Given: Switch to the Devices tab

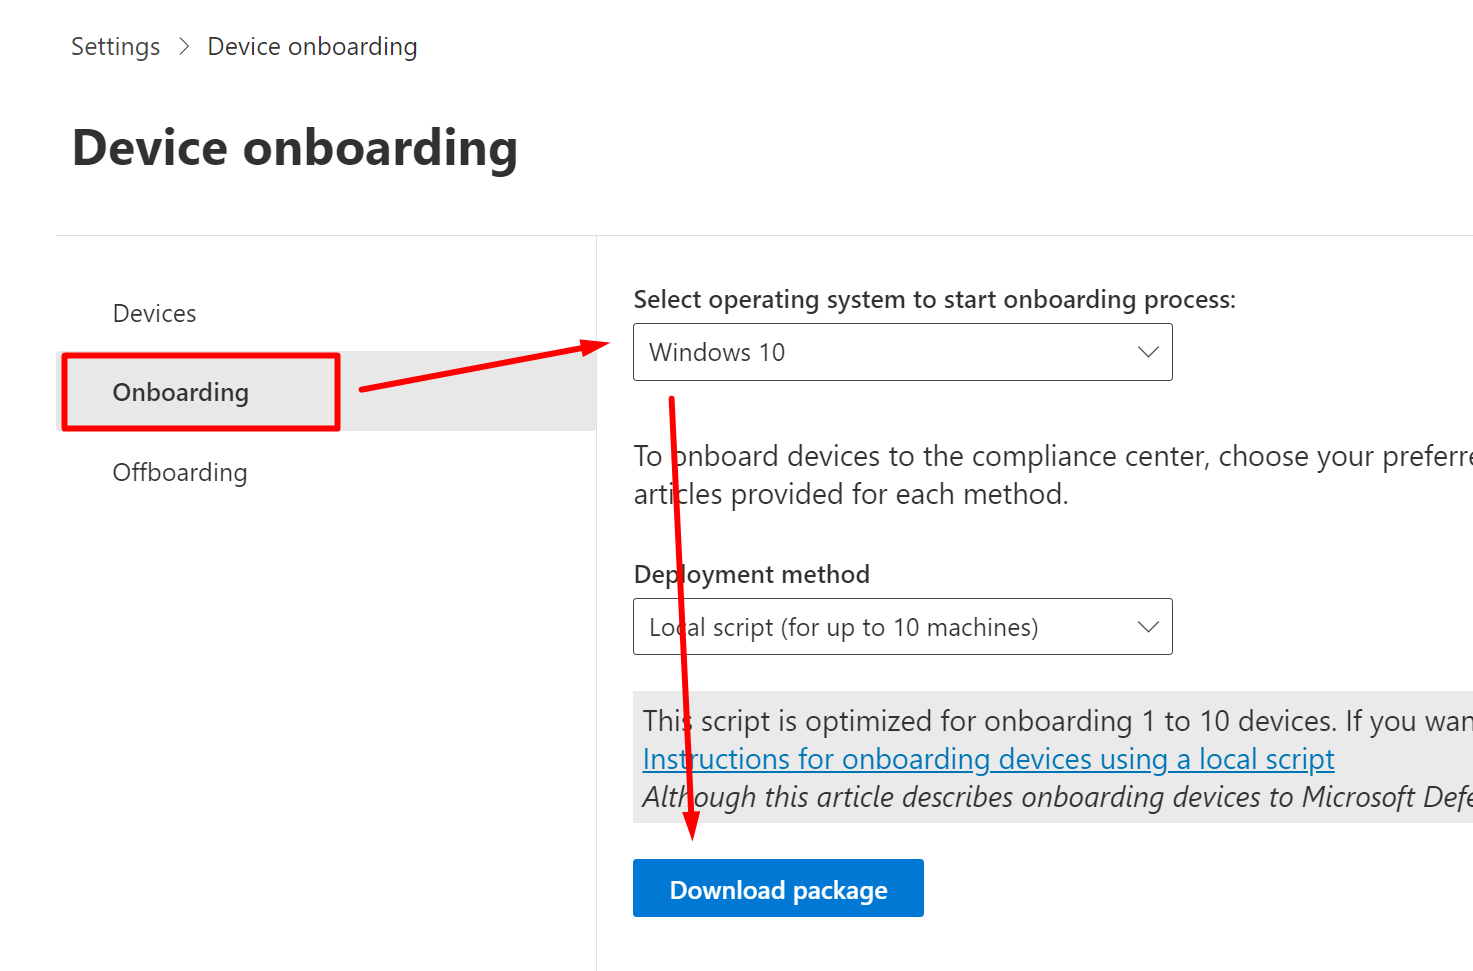Looking at the screenshot, I should [154, 314].
